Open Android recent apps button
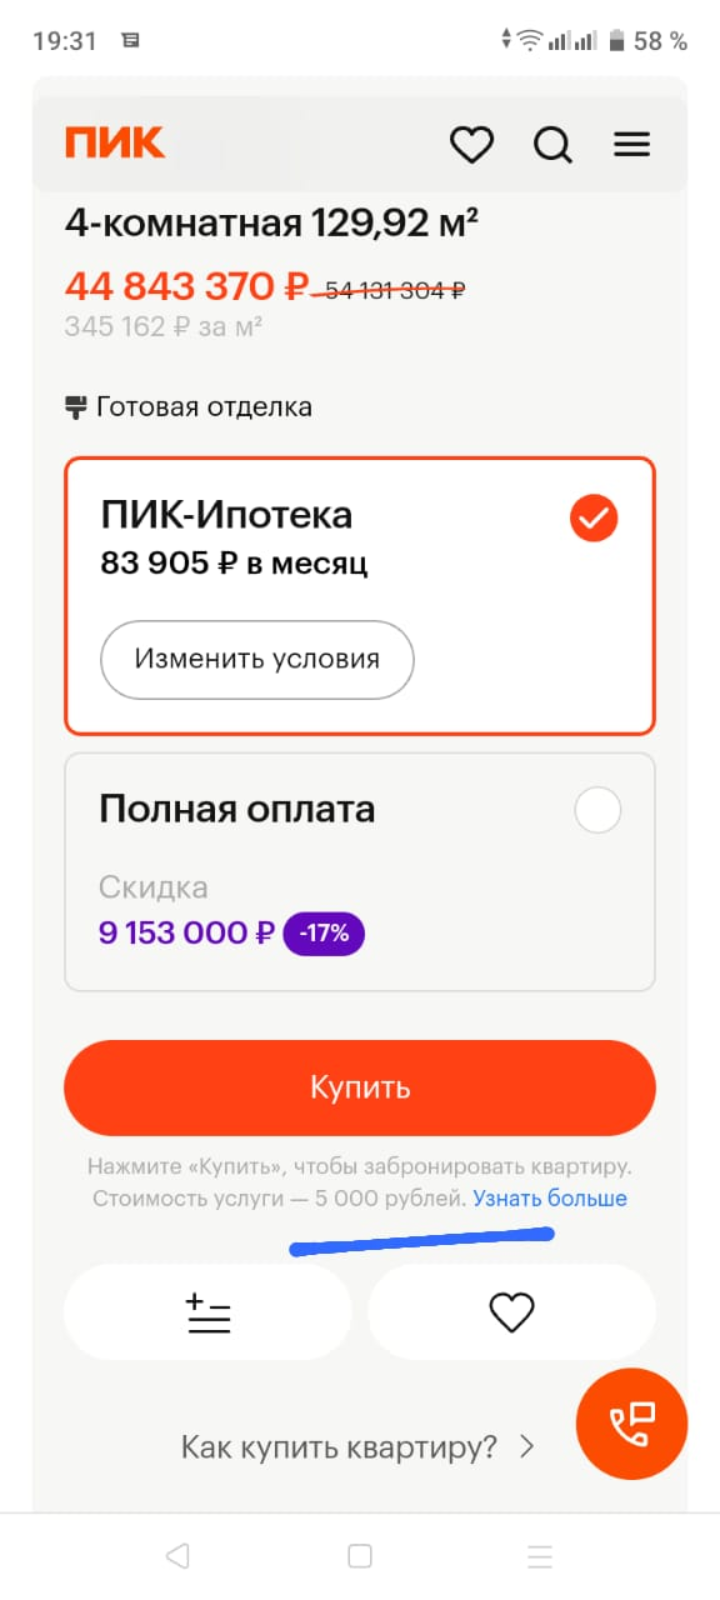720x1600 pixels. click(540, 1556)
